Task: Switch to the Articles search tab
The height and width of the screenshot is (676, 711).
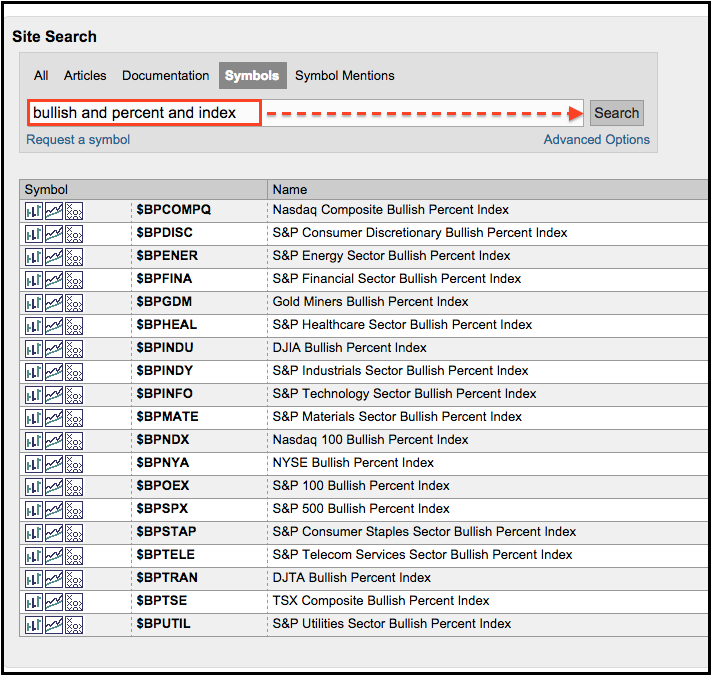Action: 85,76
